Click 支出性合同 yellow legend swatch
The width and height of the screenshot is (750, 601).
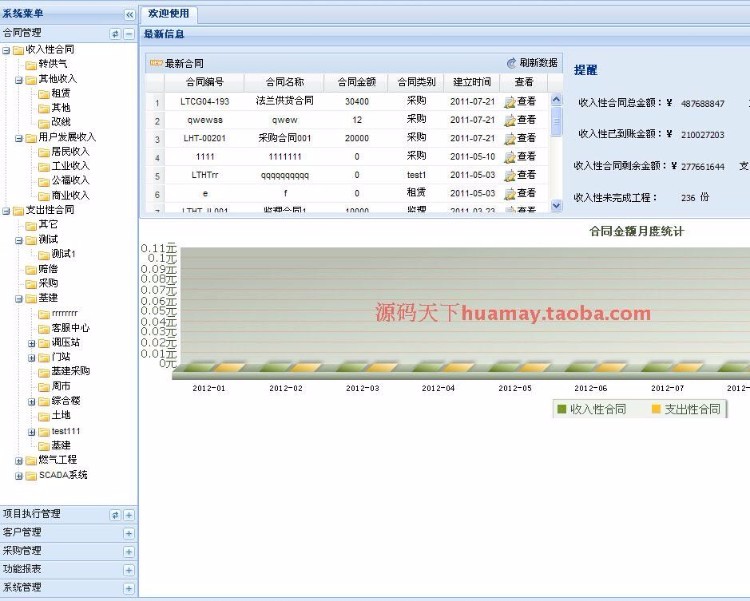click(x=656, y=409)
